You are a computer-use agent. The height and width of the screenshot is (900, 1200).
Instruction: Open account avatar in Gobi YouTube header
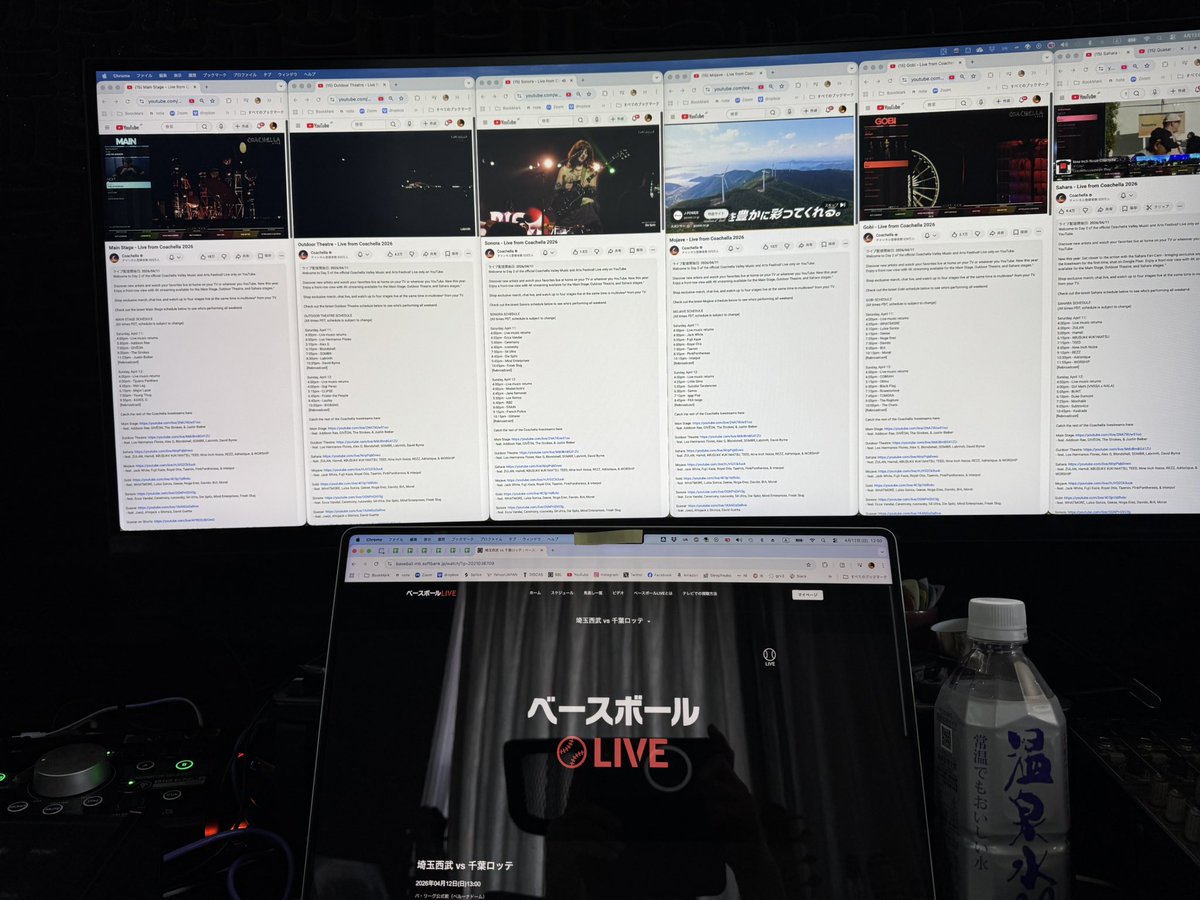tap(1037, 99)
